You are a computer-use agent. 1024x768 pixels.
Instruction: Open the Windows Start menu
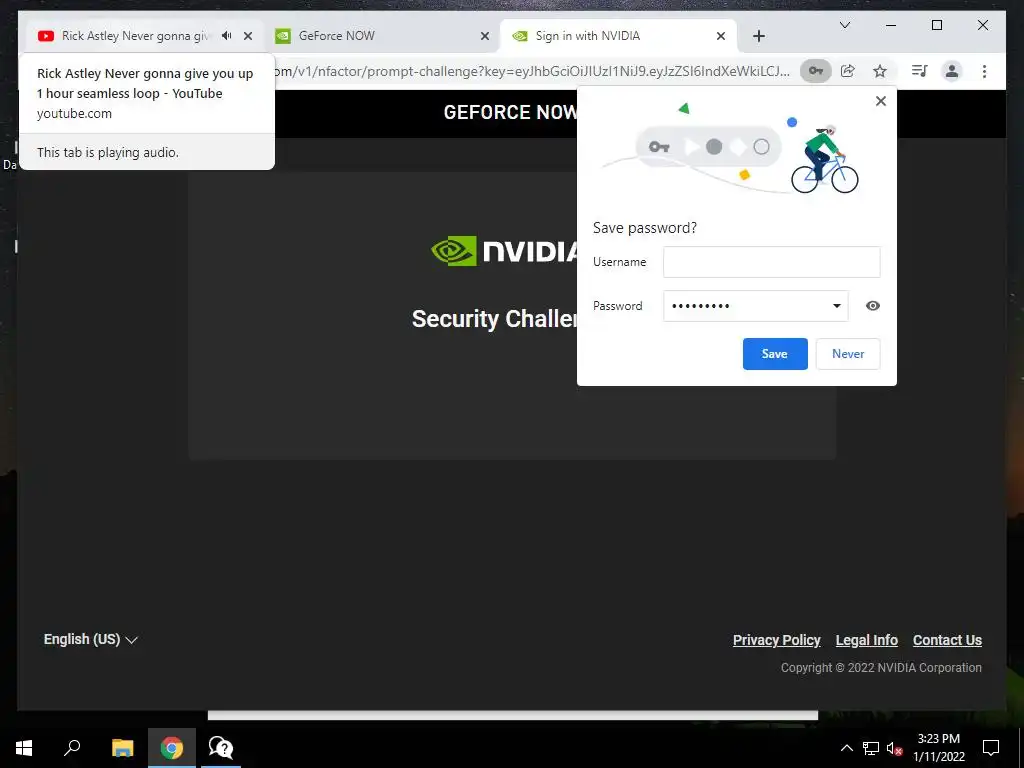coord(24,748)
